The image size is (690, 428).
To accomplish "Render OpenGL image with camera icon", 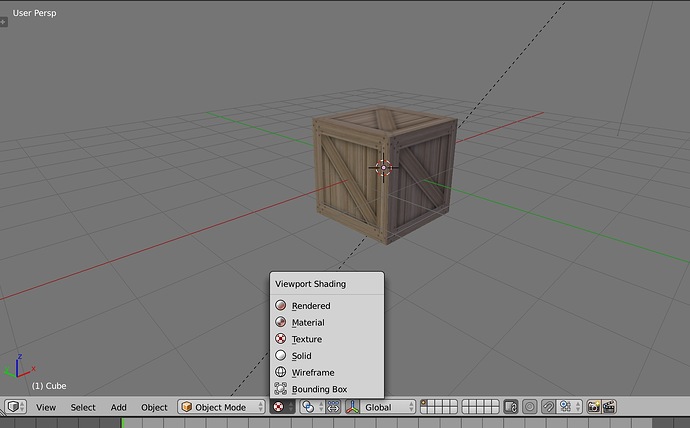I will point(594,407).
